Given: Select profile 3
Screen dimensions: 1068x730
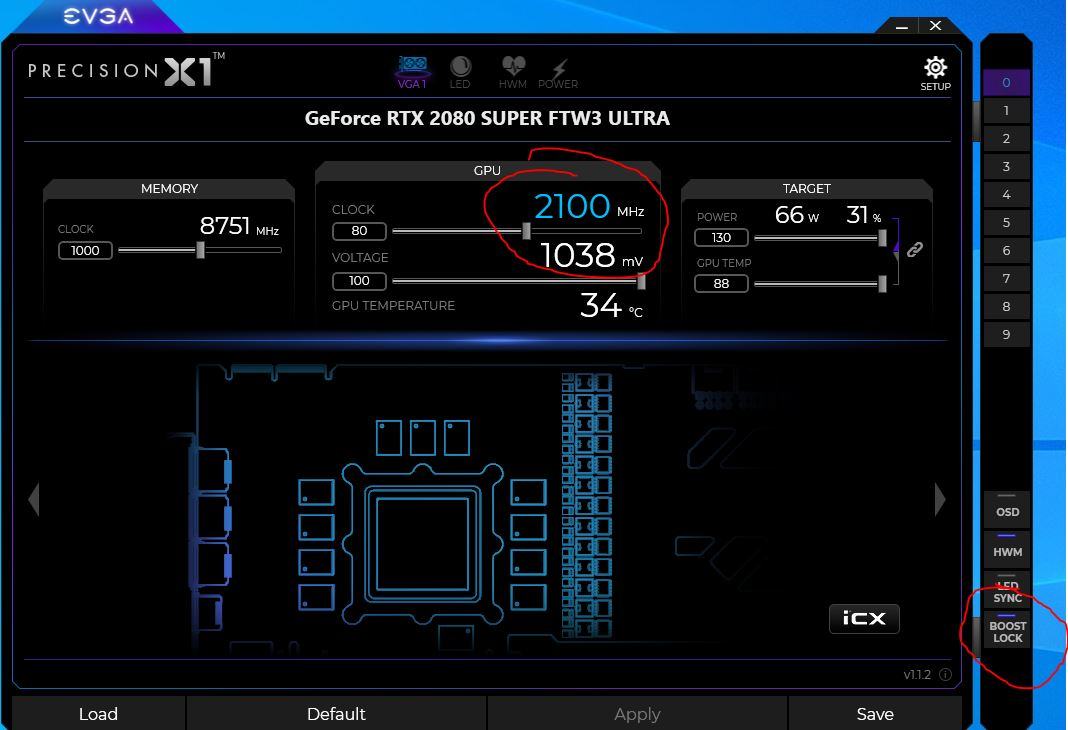Looking at the screenshot, I should (x=1006, y=166).
